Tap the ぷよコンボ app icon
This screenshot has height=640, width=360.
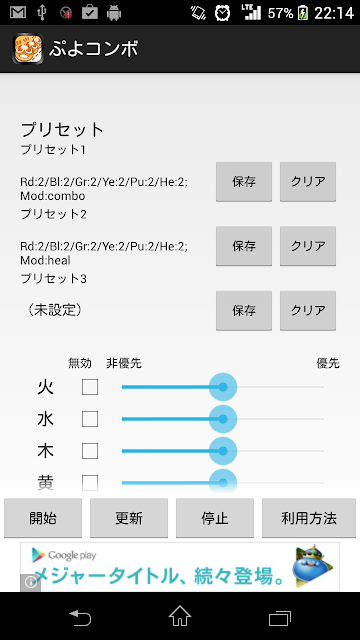point(28,49)
